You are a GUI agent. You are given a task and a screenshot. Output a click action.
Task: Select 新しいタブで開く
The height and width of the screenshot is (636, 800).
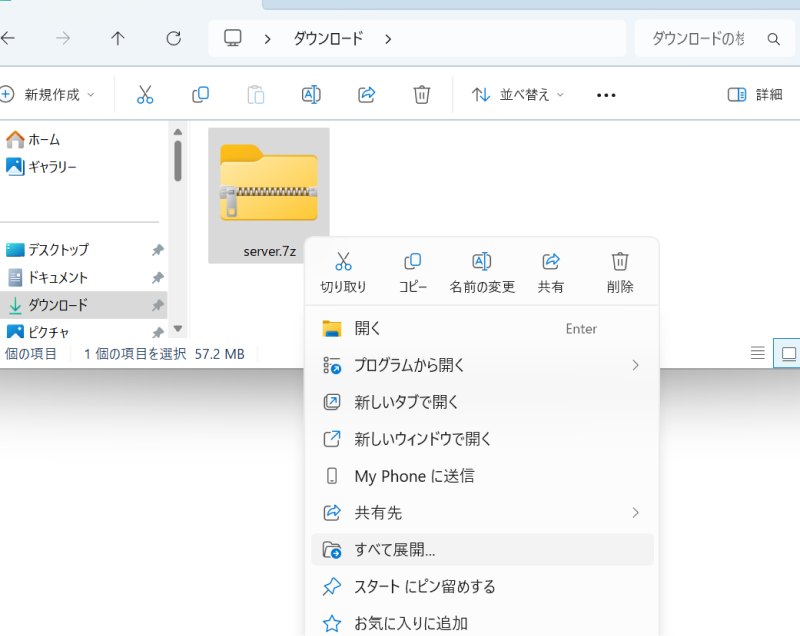[x=482, y=402]
